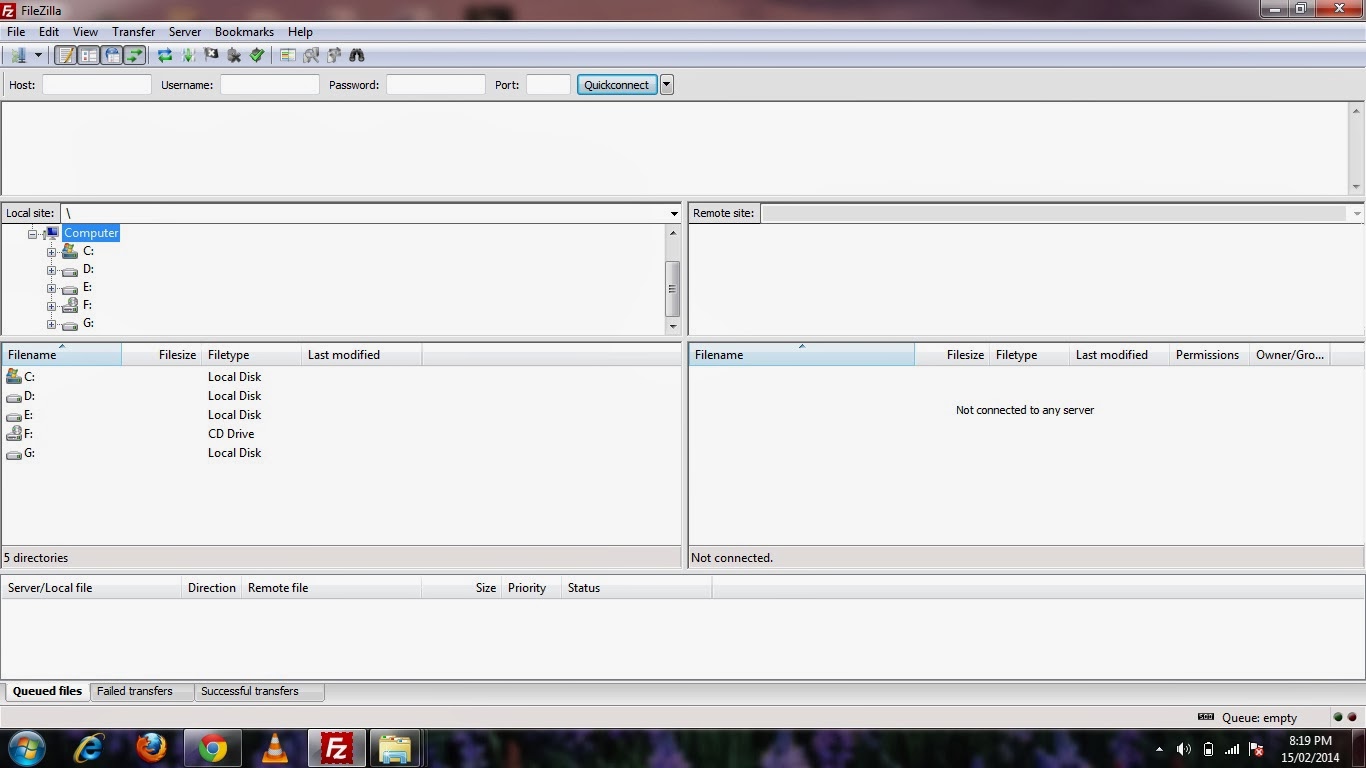Select the F: CD Drive row icon
Screen dimensions: 1366x768
(14, 434)
